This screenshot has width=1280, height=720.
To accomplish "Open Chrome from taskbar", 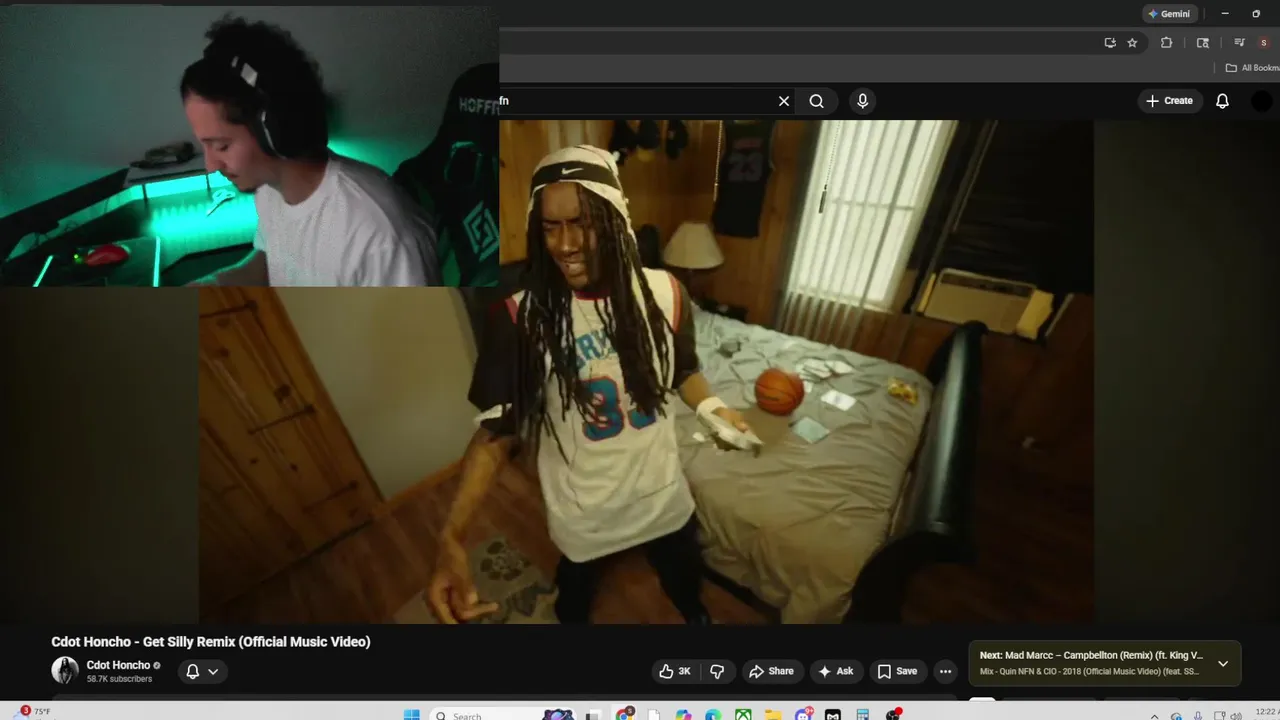I will click(624, 715).
